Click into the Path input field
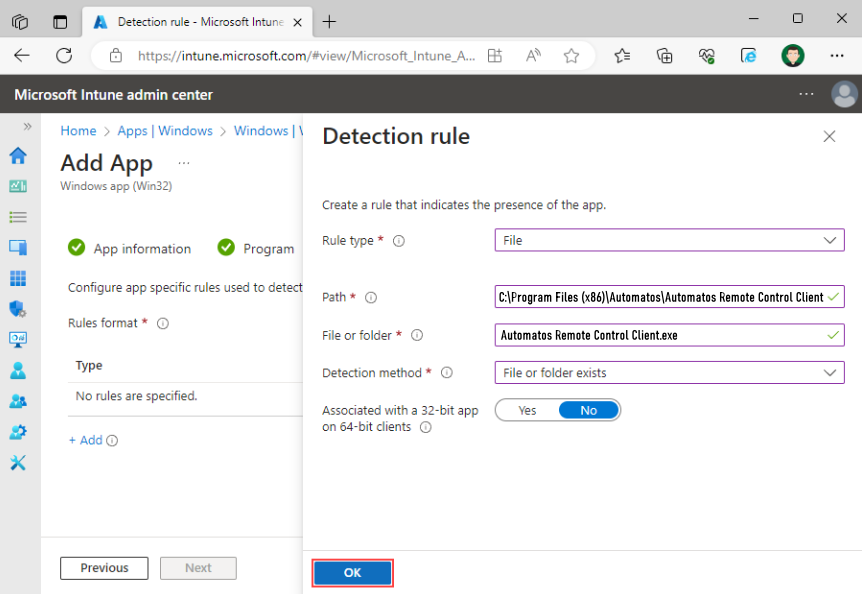 click(669, 297)
